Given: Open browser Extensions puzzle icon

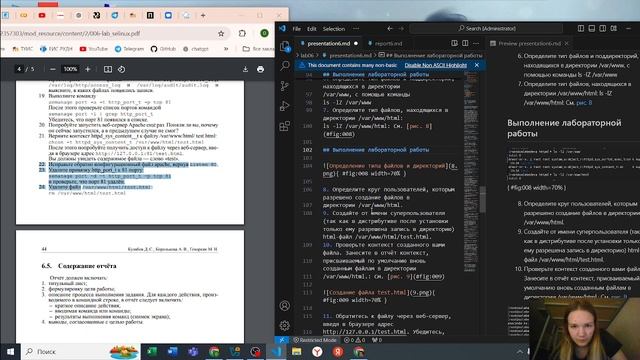Looking at the screenshot, I should (242, 33).
